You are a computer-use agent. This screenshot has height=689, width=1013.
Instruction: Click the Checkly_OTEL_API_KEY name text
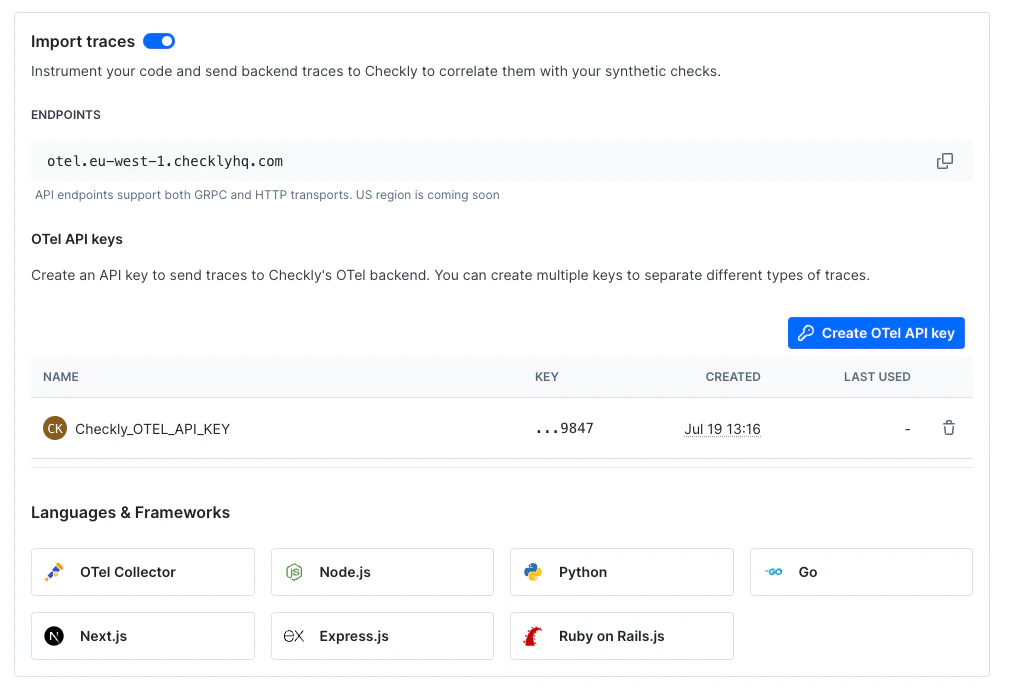point(152,429)
